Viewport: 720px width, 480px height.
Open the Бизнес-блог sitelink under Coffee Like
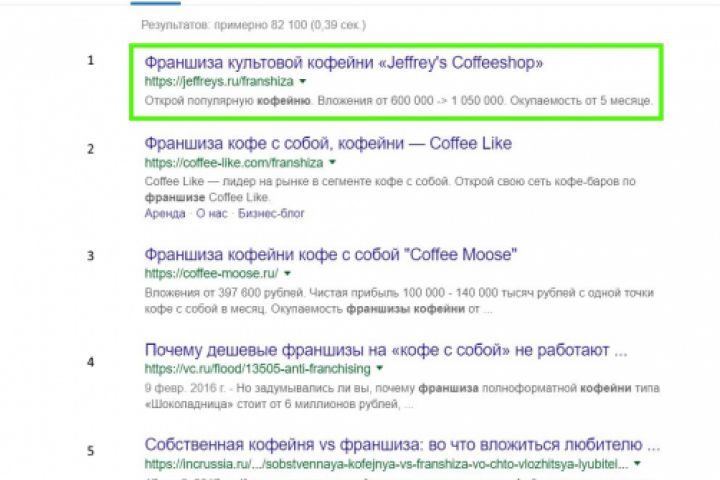(x=271, y=214)
